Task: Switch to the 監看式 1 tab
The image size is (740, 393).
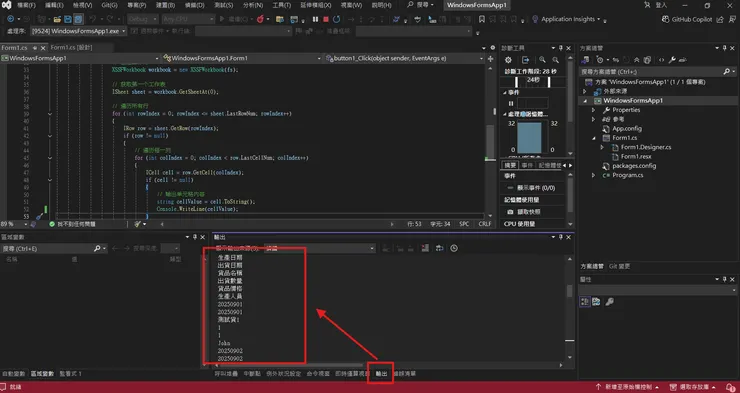Action: click(70, 374)
